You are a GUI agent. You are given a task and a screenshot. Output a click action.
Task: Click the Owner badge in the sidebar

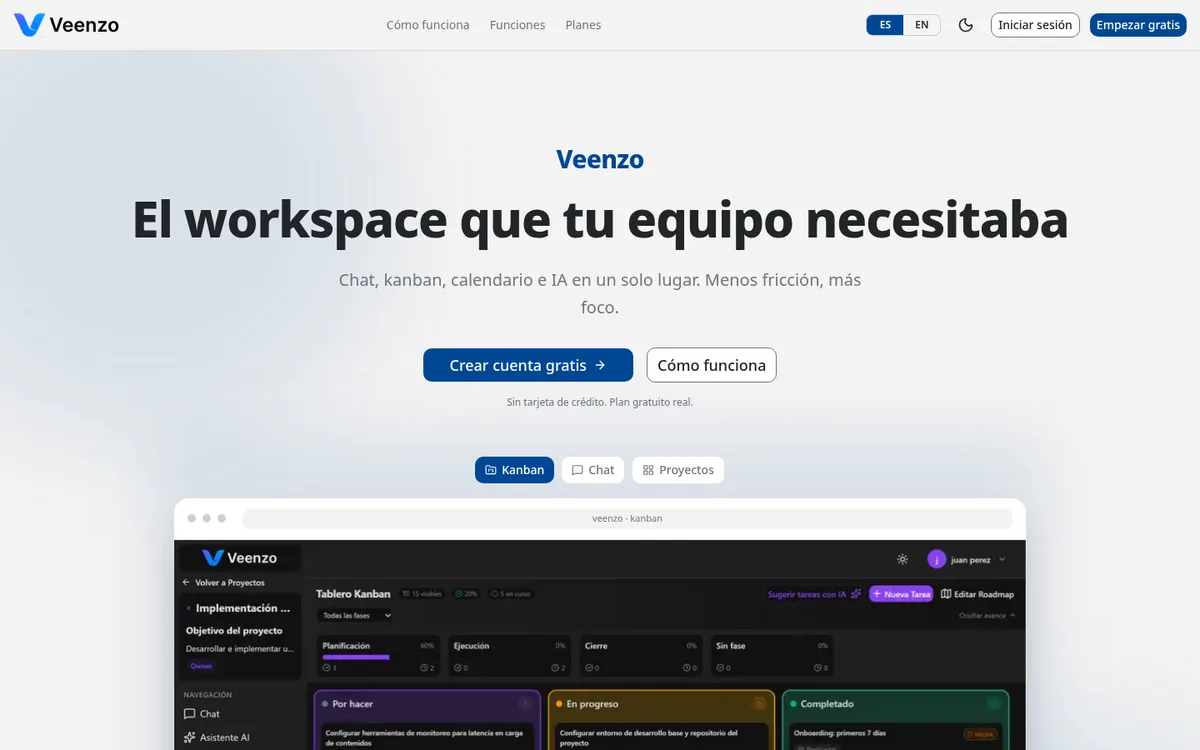point(201,666)
